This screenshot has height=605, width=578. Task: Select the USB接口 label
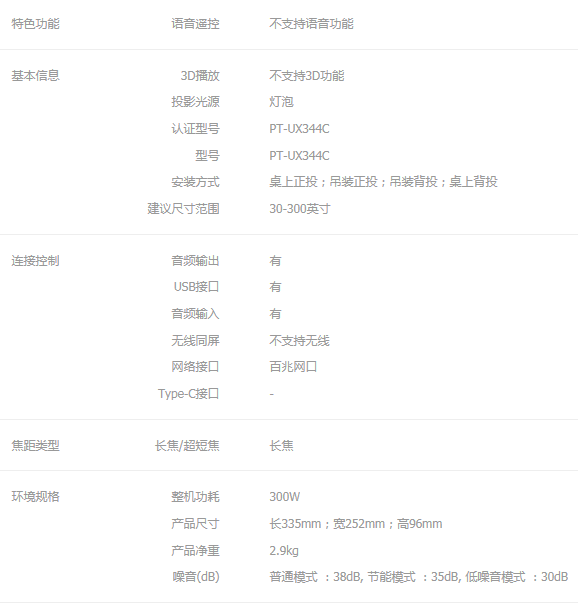(196, 287)
